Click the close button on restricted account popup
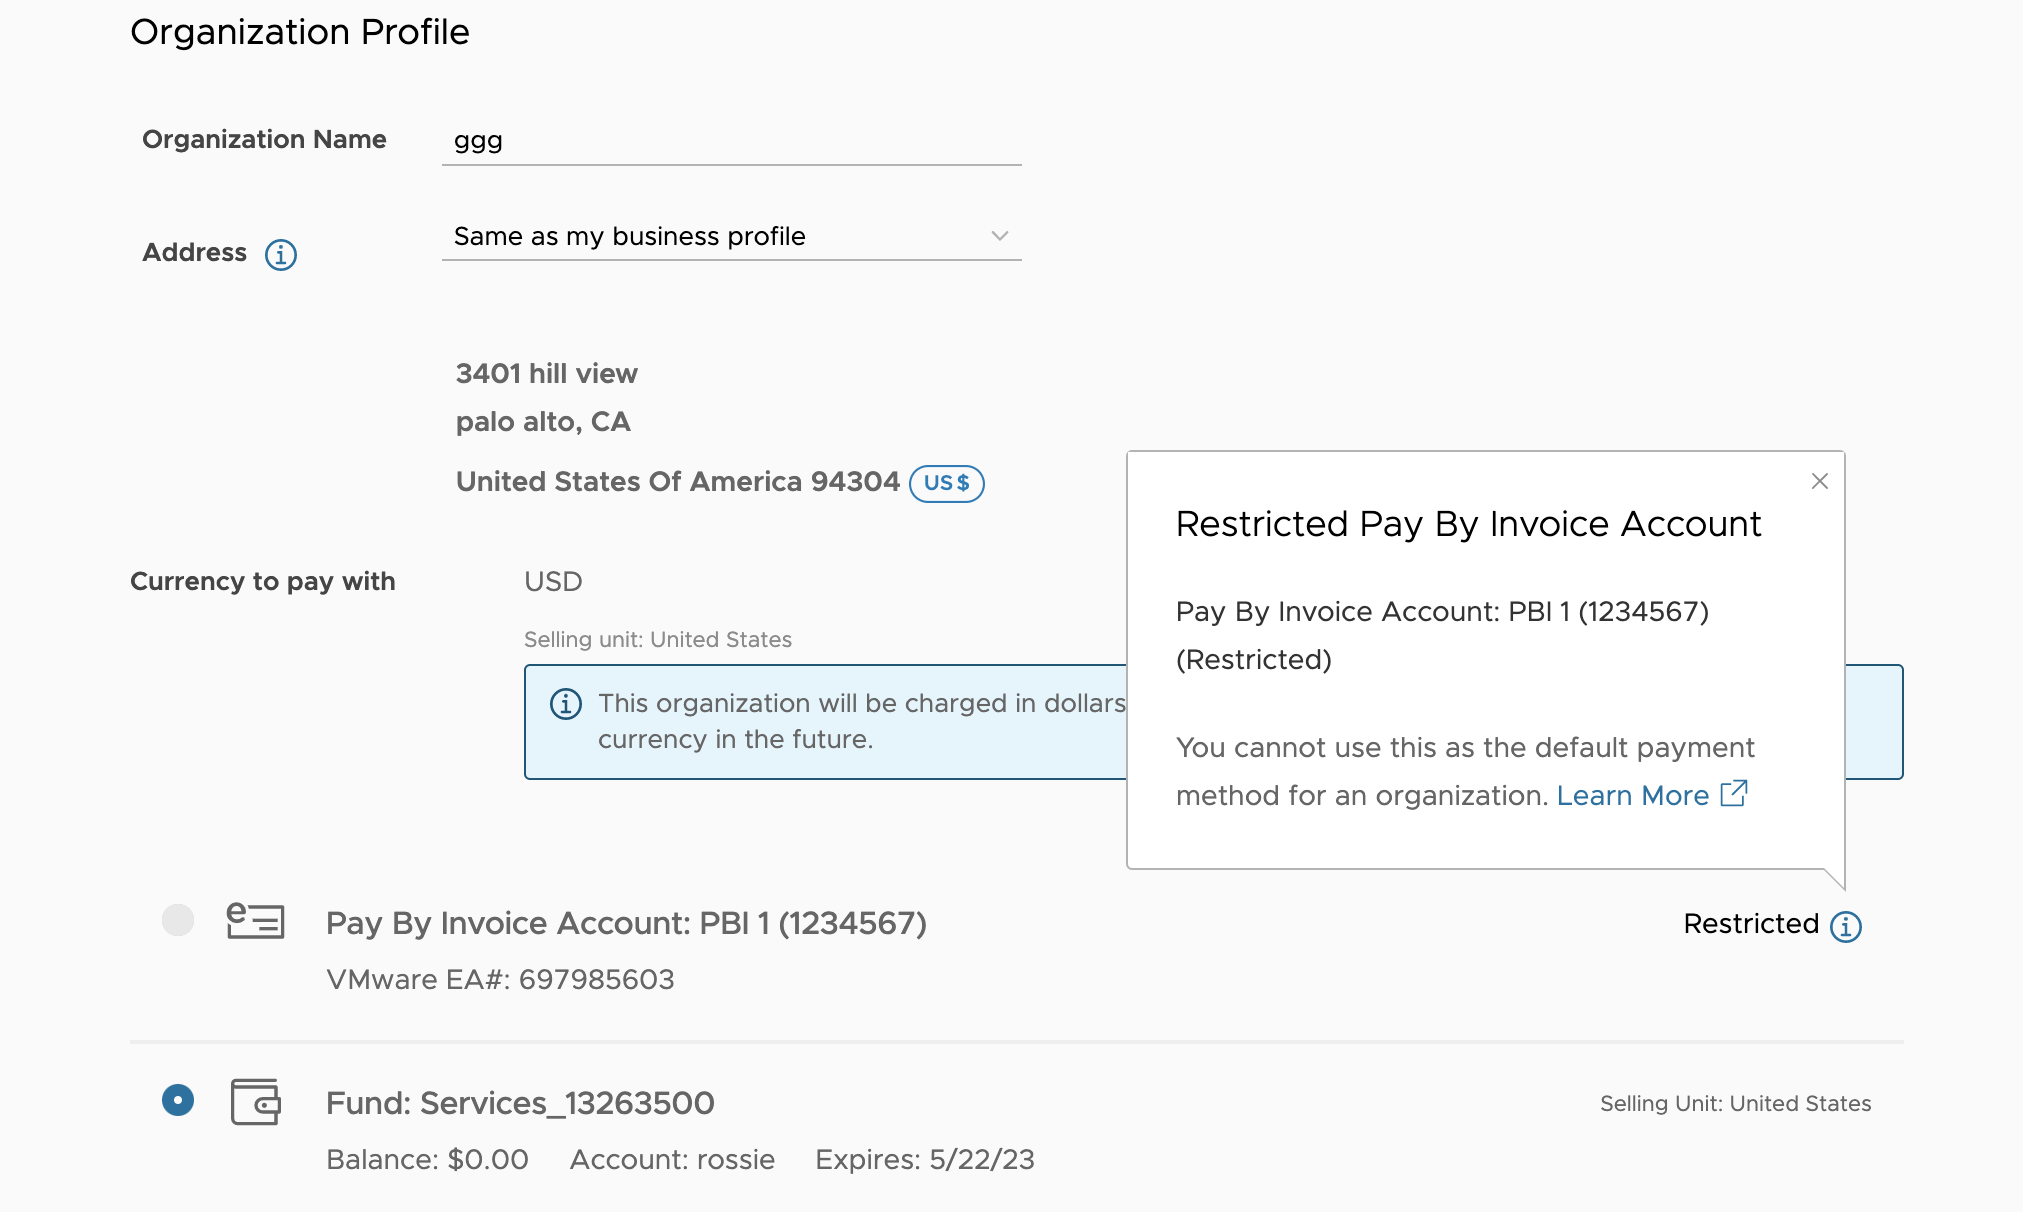 point(1820,480)
